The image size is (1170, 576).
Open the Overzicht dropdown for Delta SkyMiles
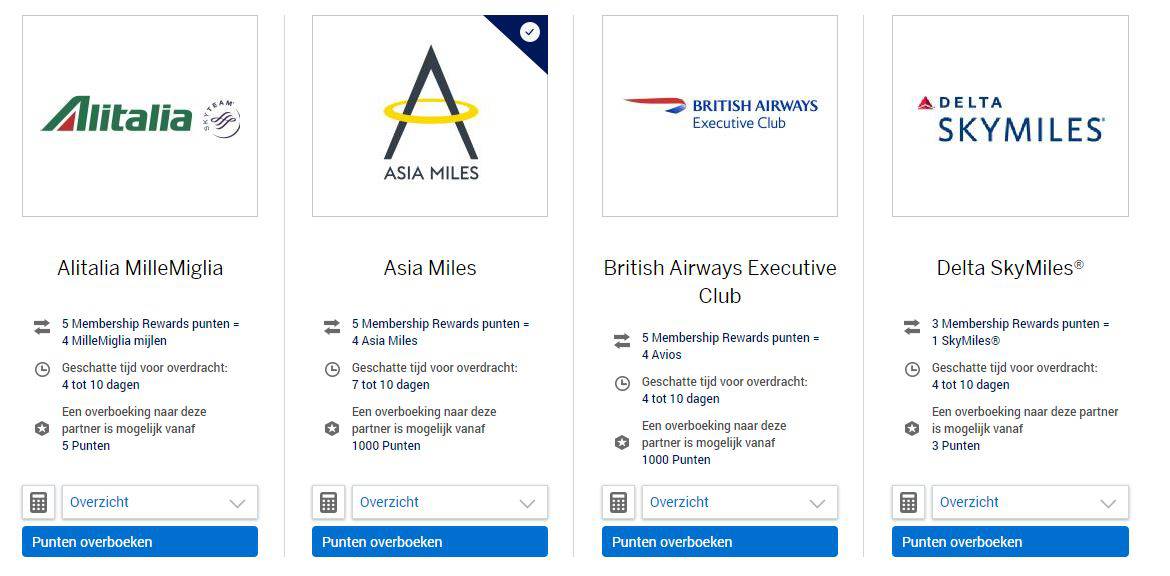[1030, 502]
